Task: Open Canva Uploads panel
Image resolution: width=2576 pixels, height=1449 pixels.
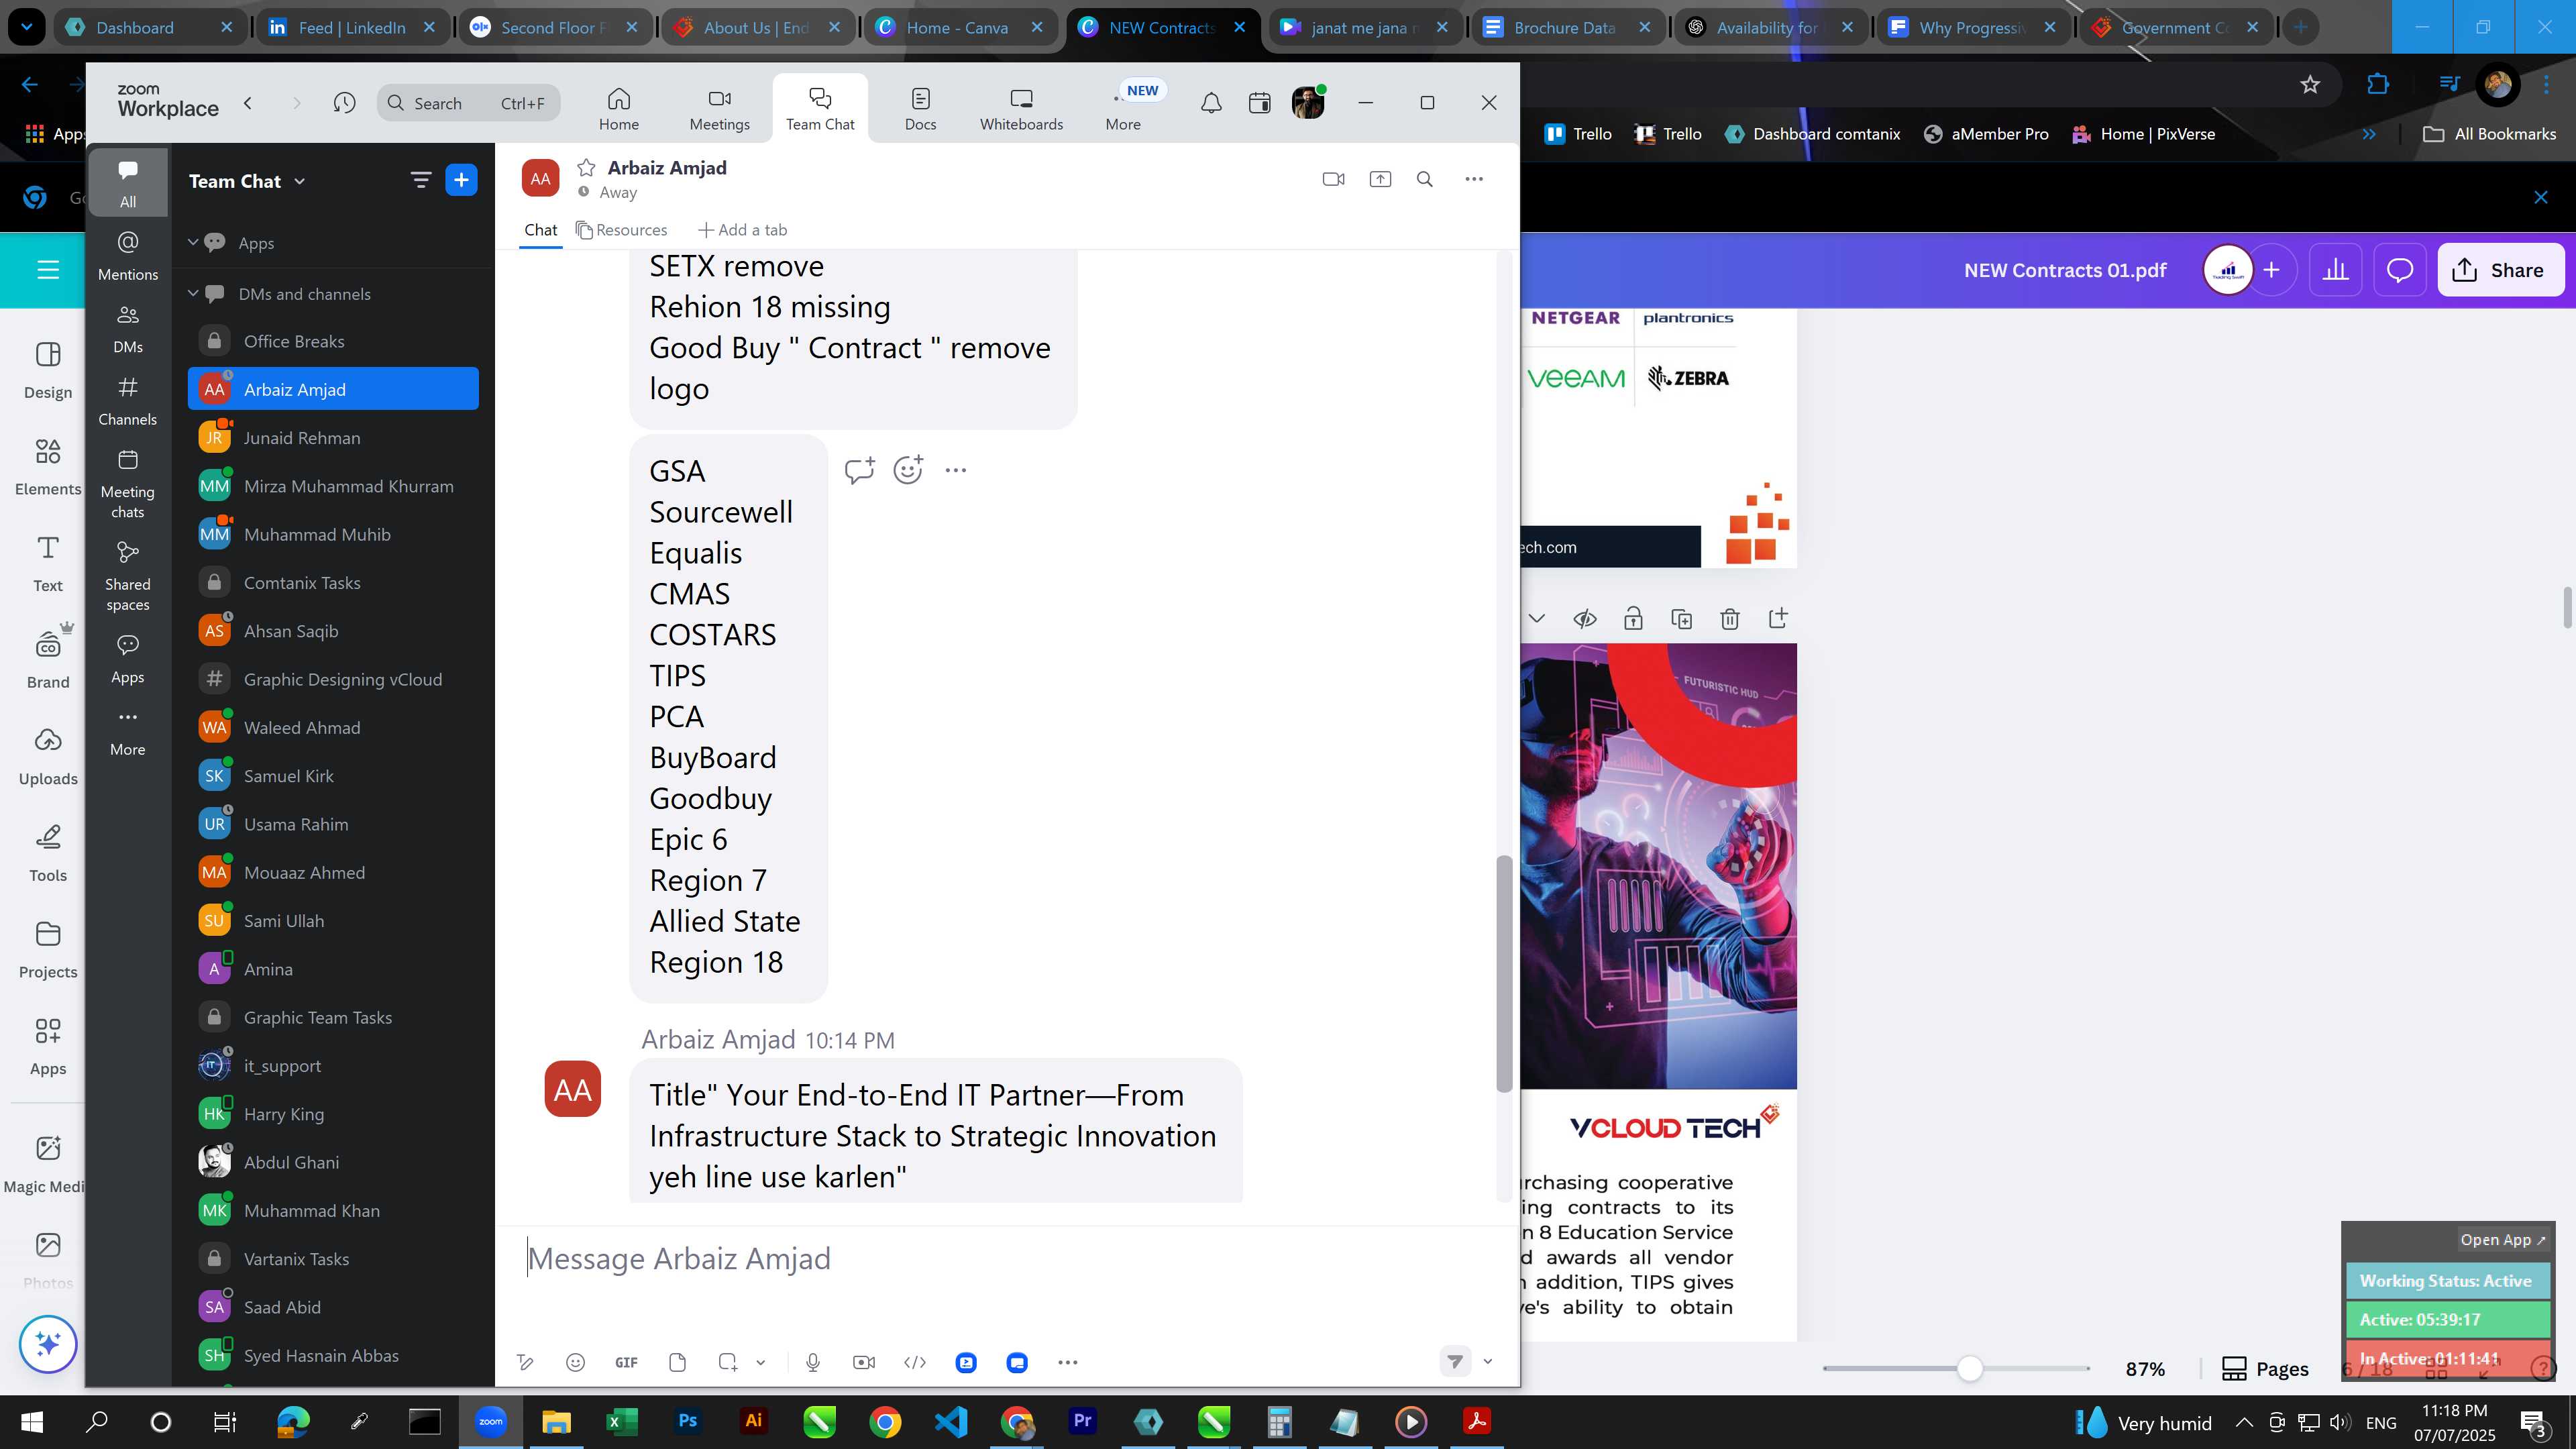Action: (48, 757)
